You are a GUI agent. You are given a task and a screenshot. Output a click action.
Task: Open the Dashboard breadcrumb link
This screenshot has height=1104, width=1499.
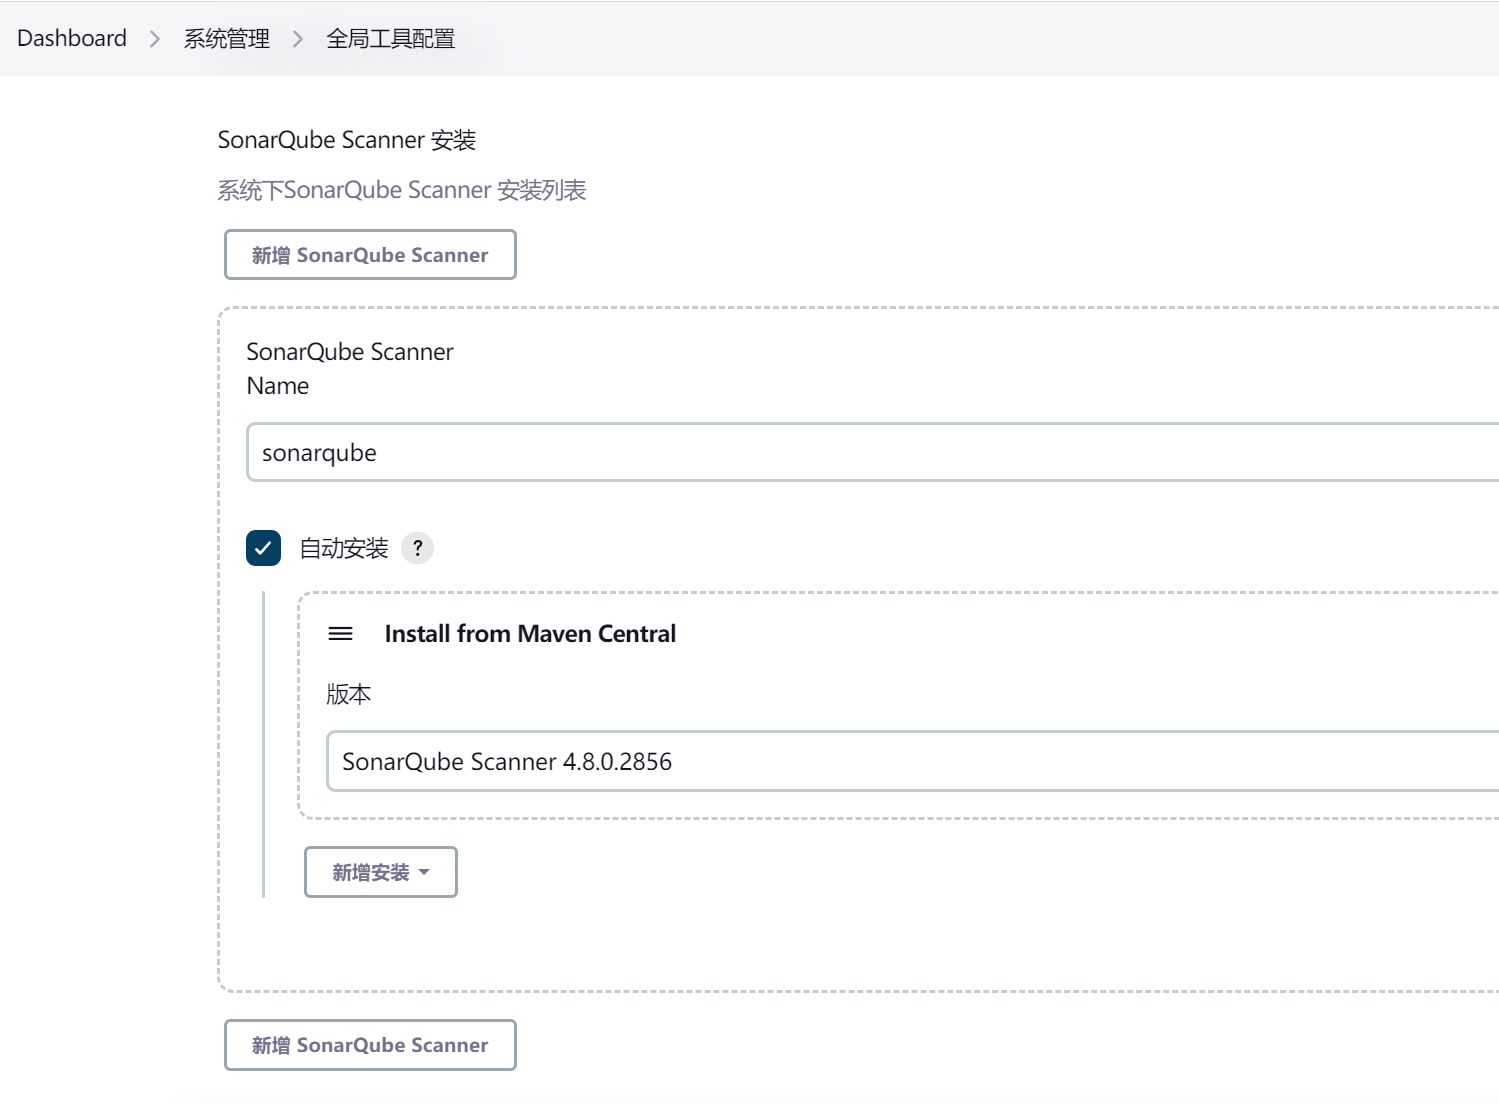click(x=72, y=38)
